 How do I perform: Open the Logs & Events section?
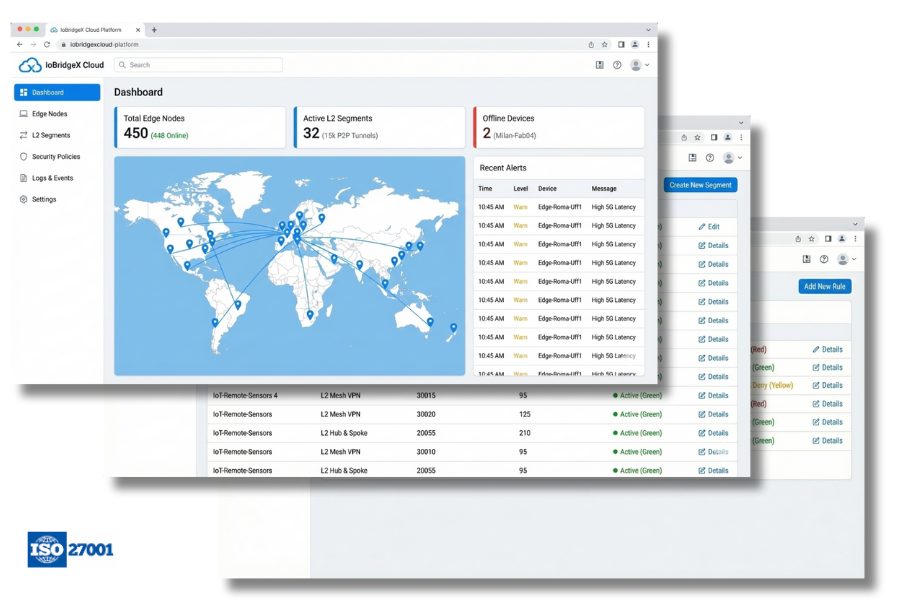(x=53, y=177)
